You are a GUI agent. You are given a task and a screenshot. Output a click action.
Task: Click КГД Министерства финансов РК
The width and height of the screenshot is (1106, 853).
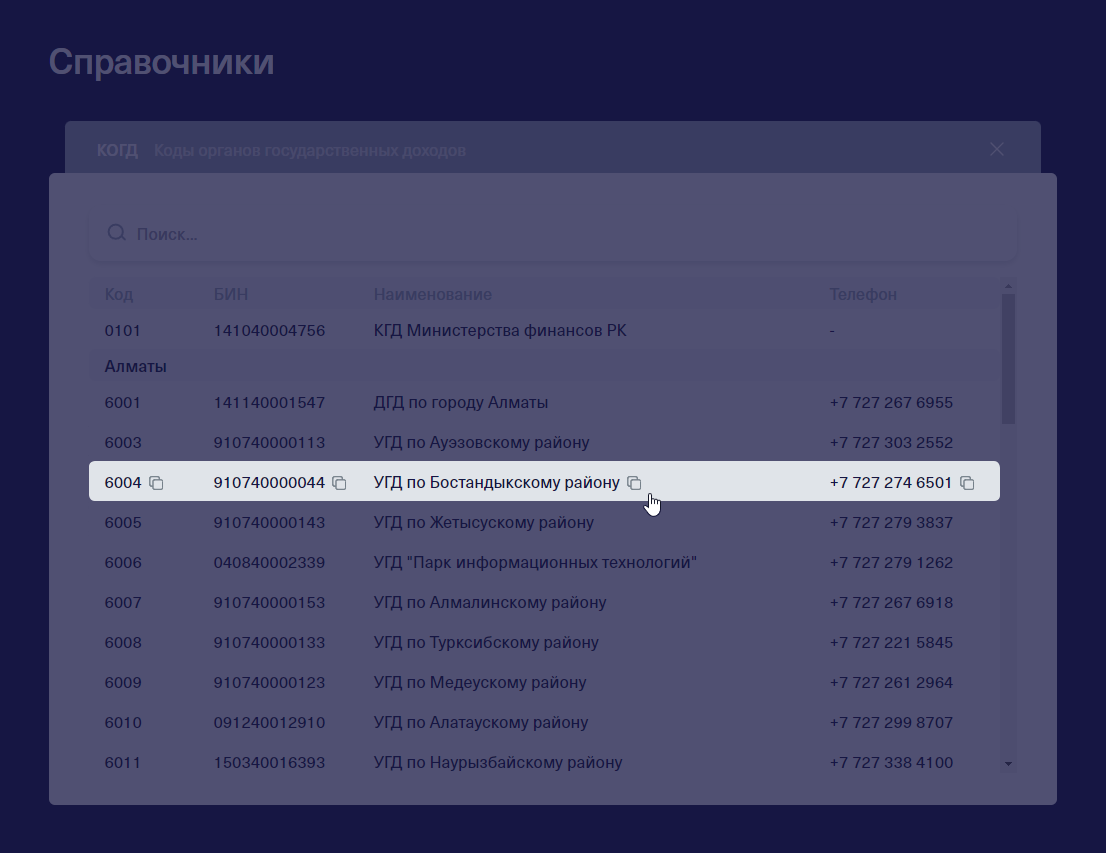pos(499,330)
